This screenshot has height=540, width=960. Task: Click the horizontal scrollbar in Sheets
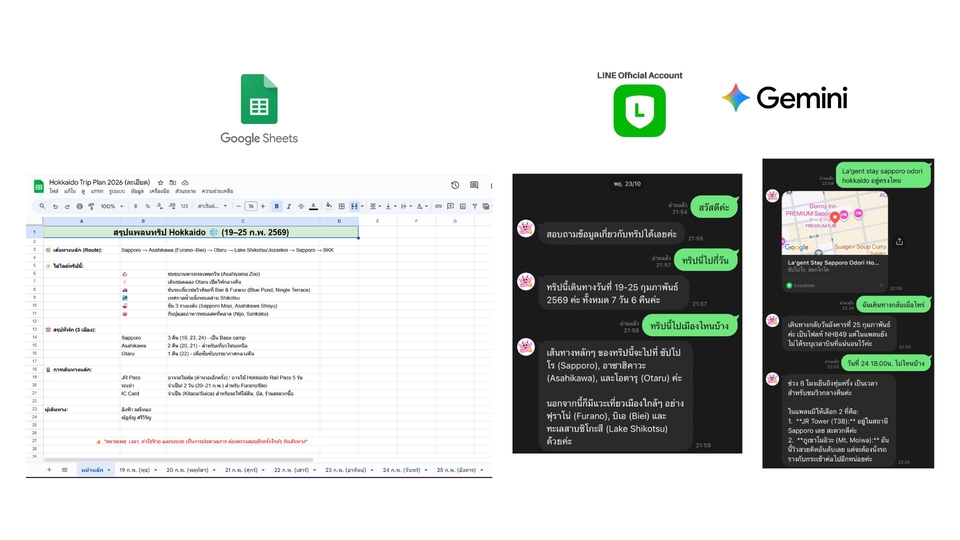[x=179, y=459]
